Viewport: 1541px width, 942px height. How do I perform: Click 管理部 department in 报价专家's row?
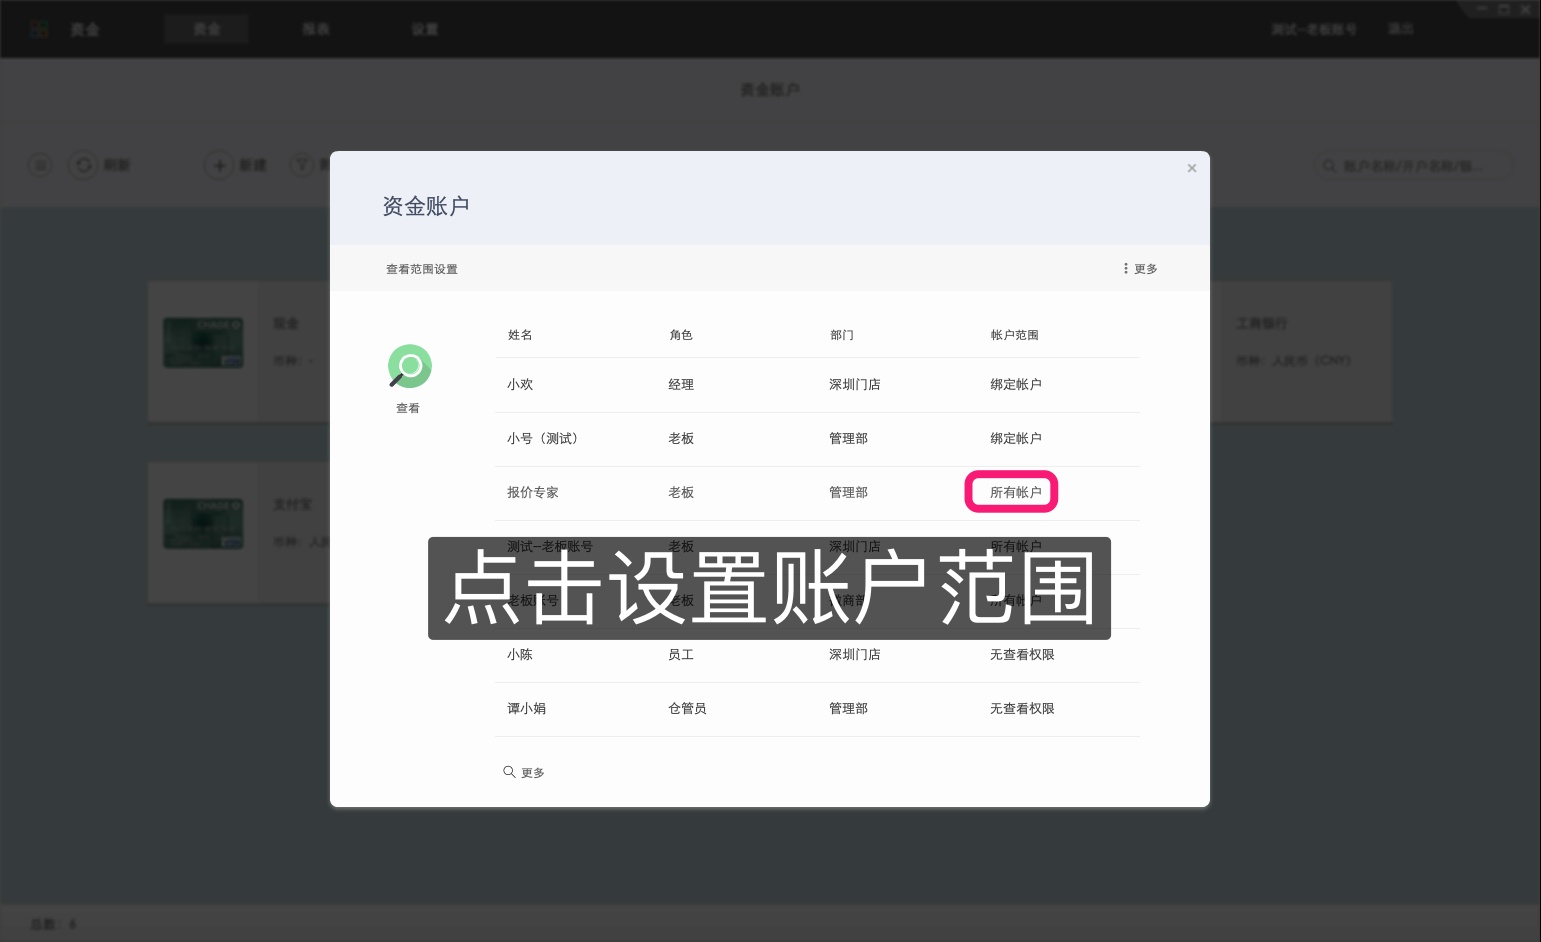[848, 492]
